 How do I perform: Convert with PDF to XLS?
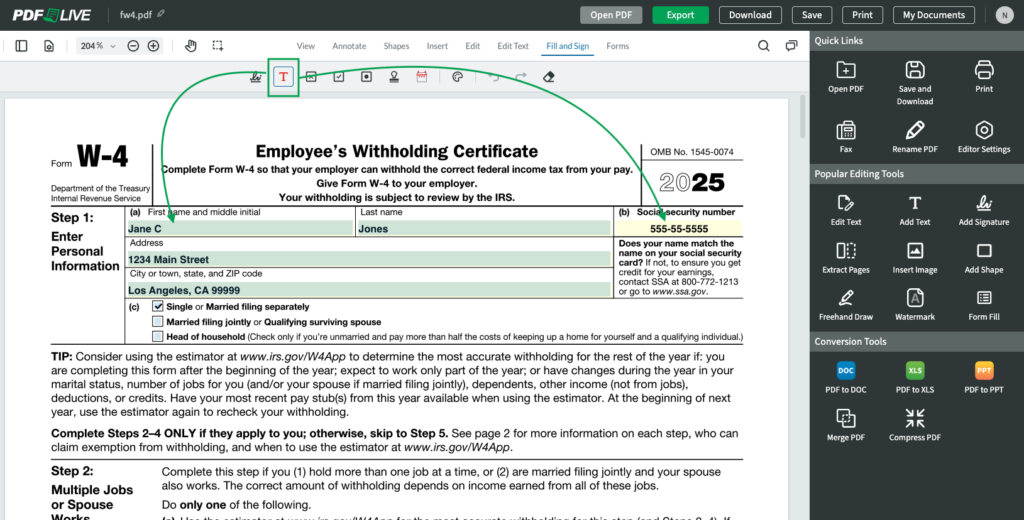coord(915,378)
